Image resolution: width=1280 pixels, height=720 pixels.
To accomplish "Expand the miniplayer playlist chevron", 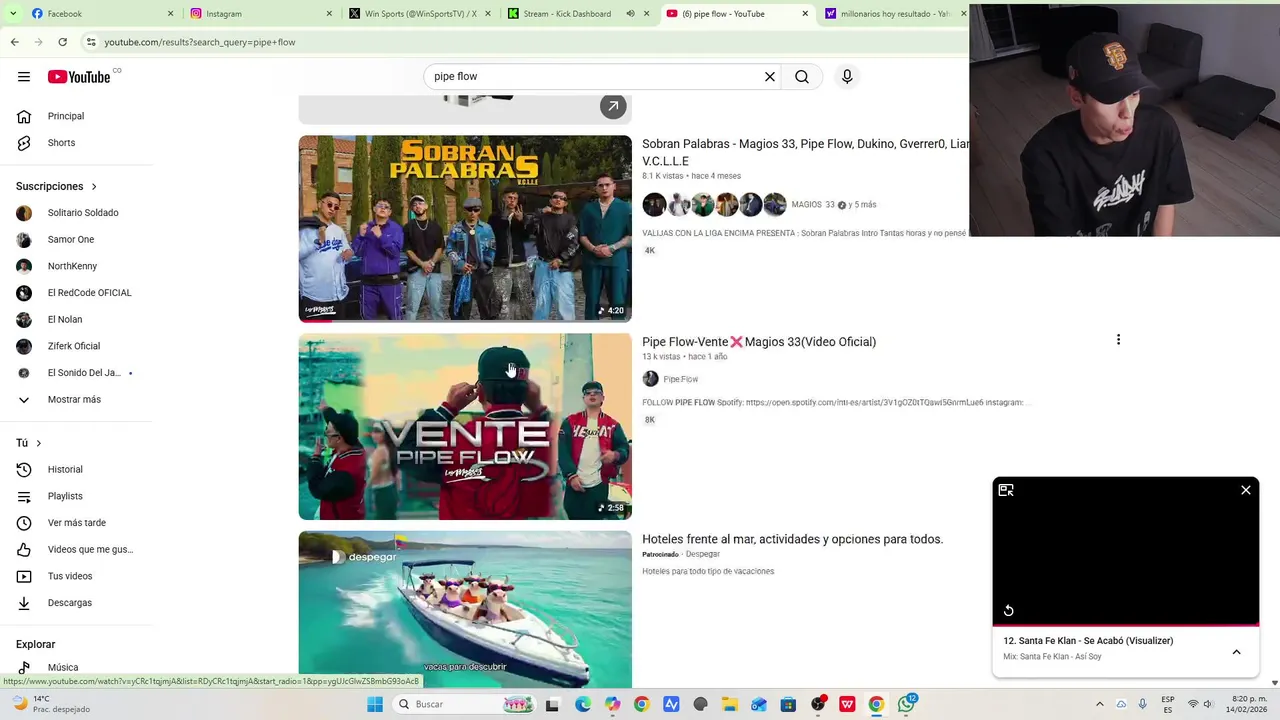I will [1236, 652].
